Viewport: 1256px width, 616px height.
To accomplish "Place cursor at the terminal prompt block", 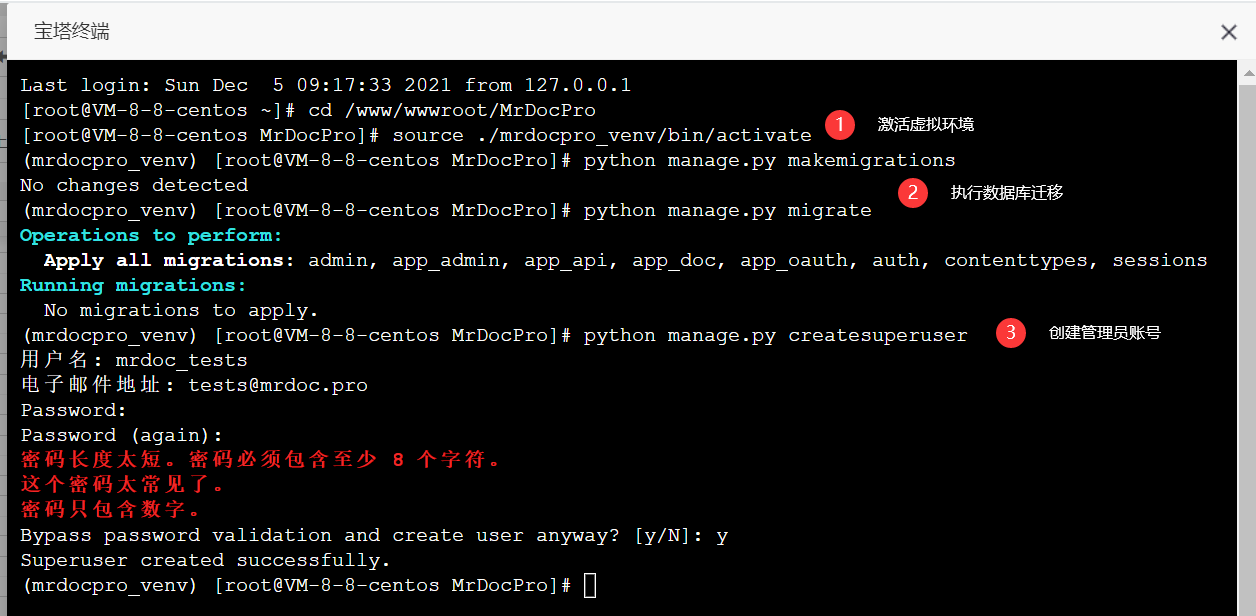I will 590,585.
